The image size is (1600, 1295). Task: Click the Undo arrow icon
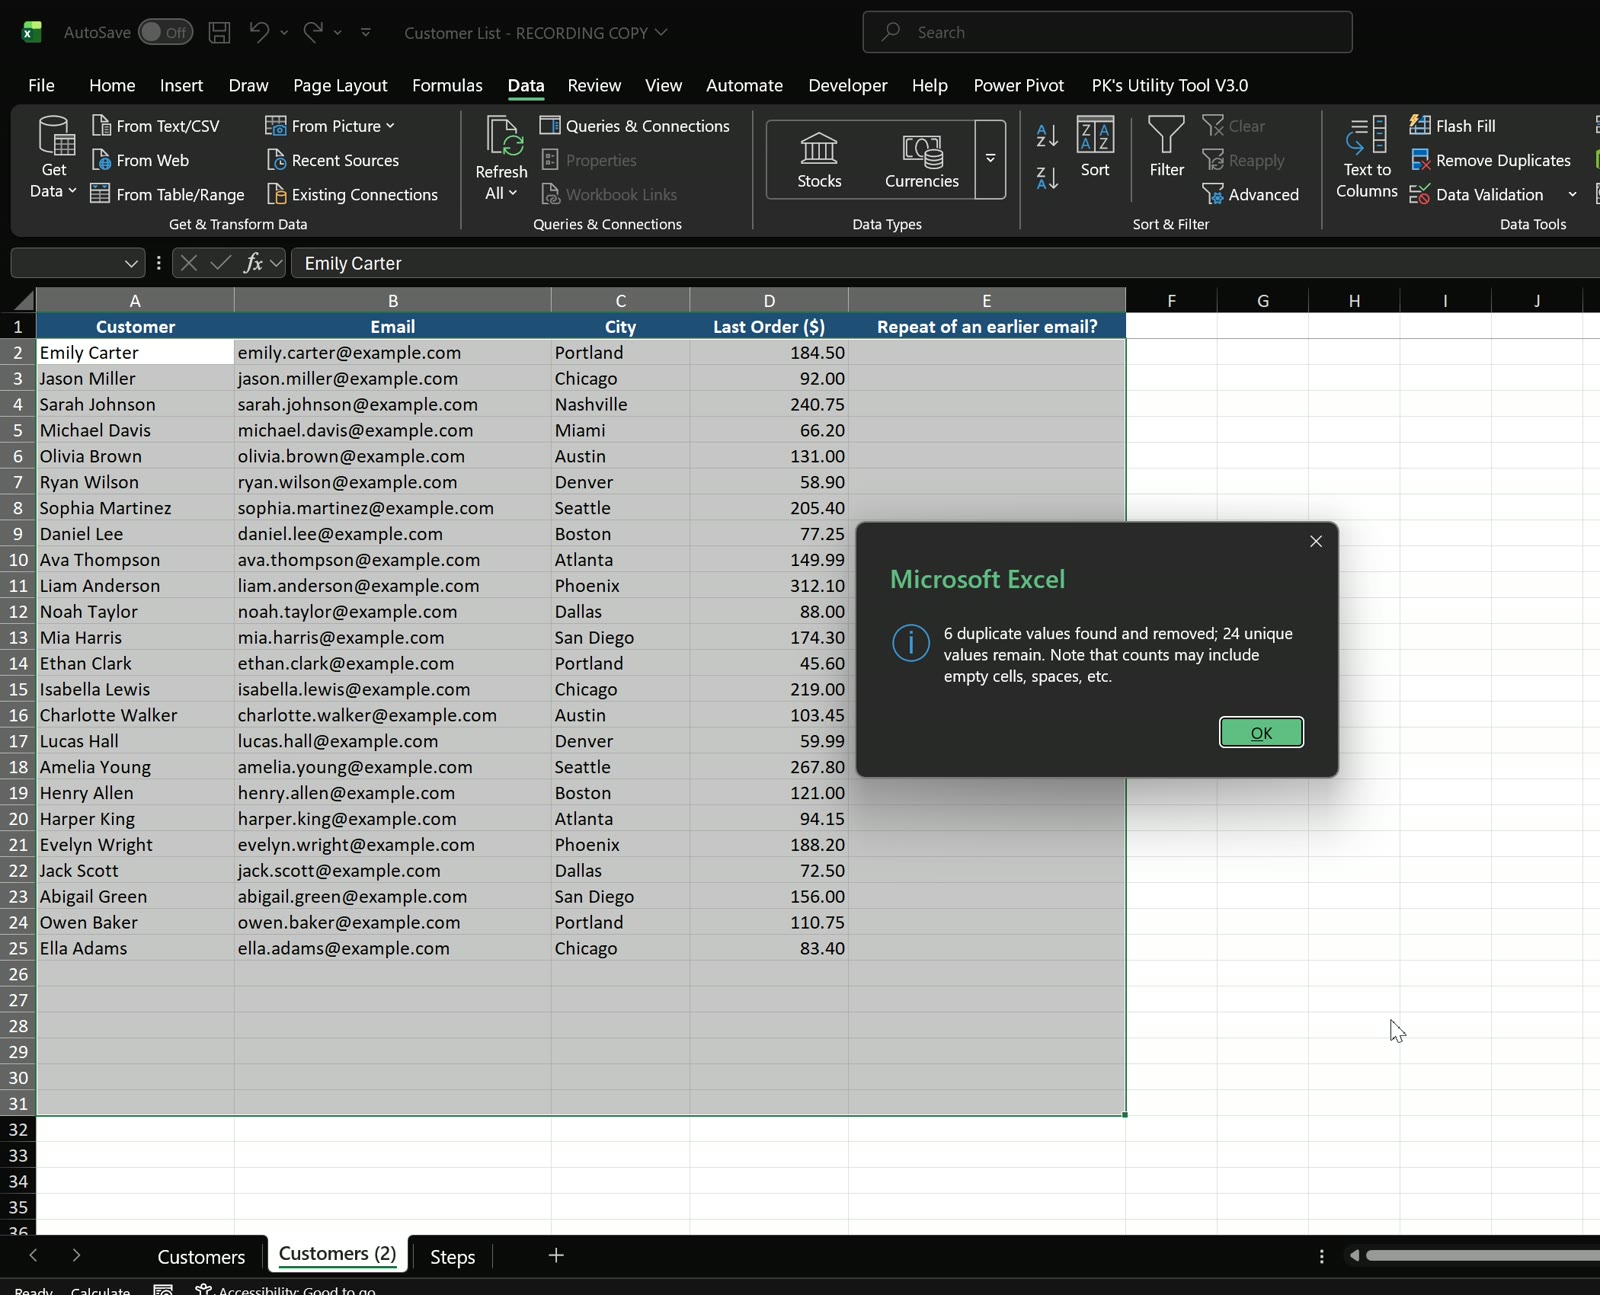(259, 32)
